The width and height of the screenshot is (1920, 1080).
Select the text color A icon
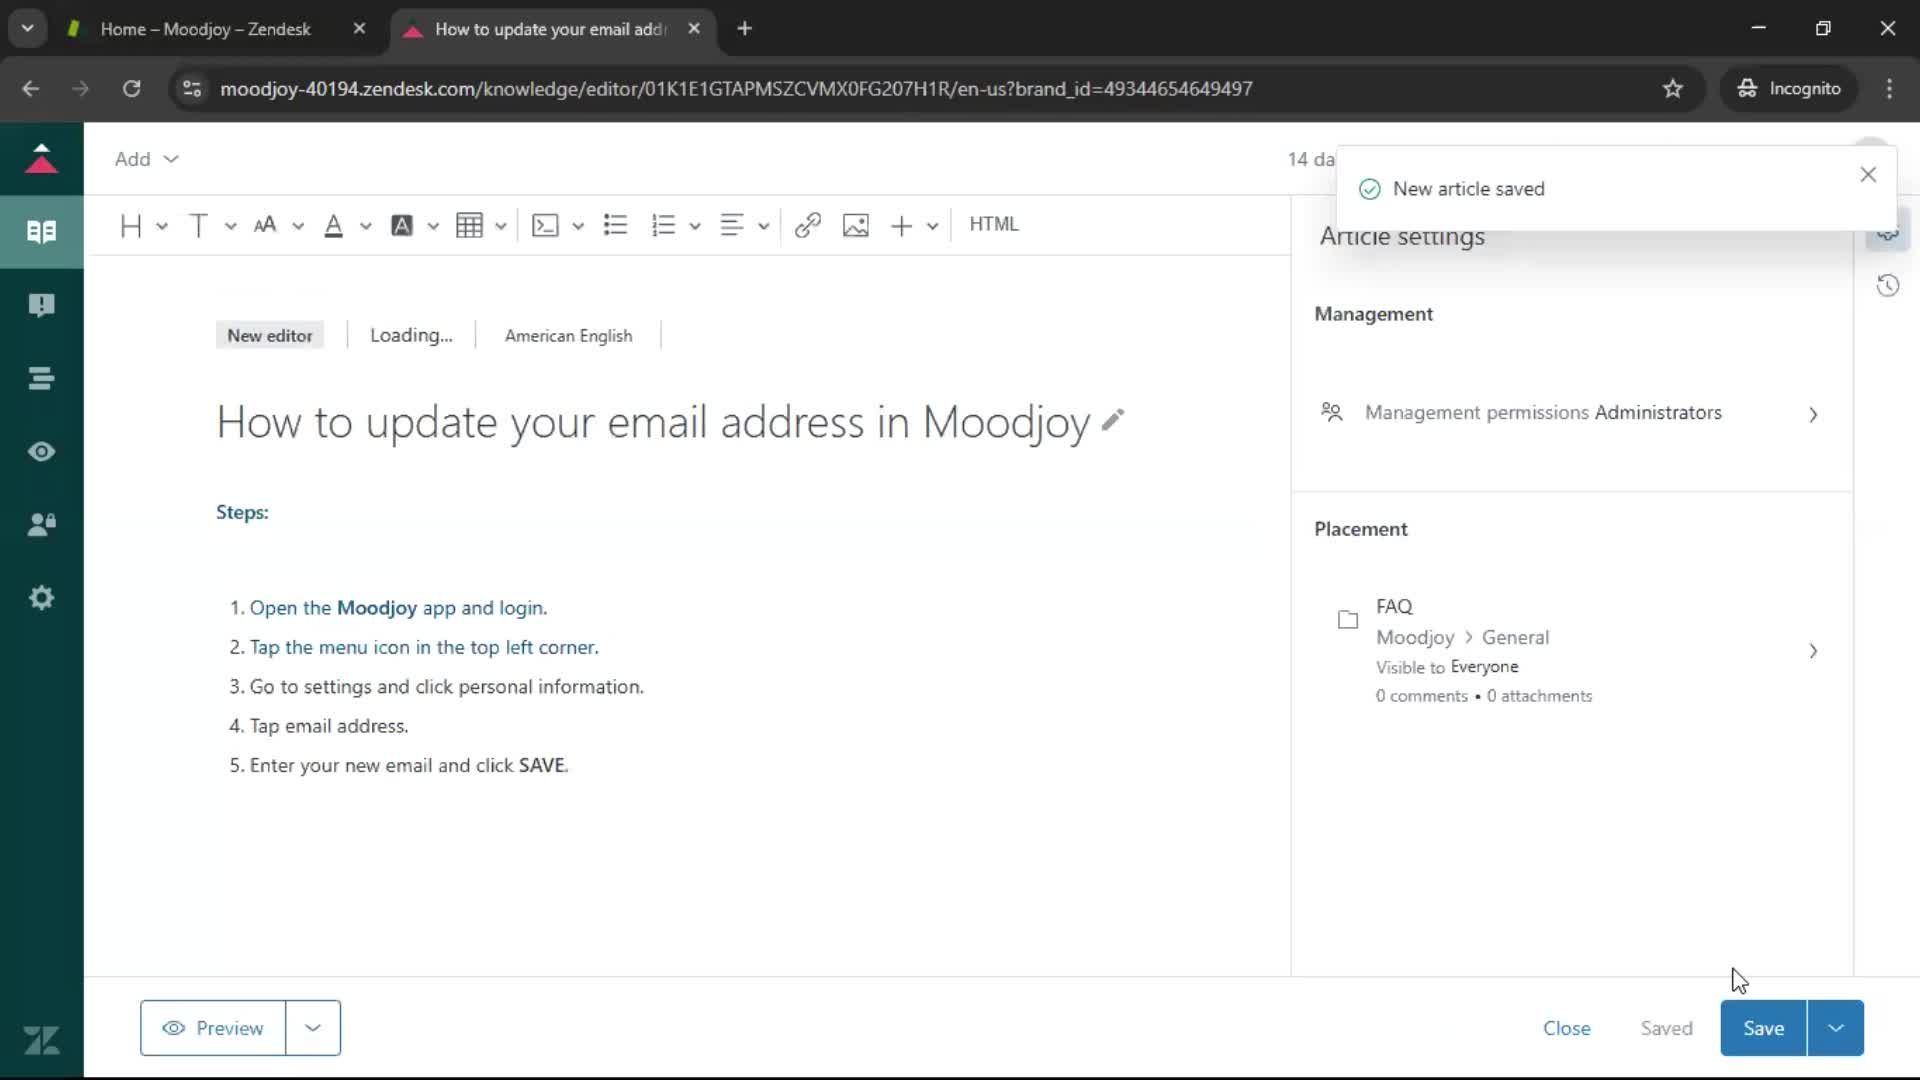[334, 225]
